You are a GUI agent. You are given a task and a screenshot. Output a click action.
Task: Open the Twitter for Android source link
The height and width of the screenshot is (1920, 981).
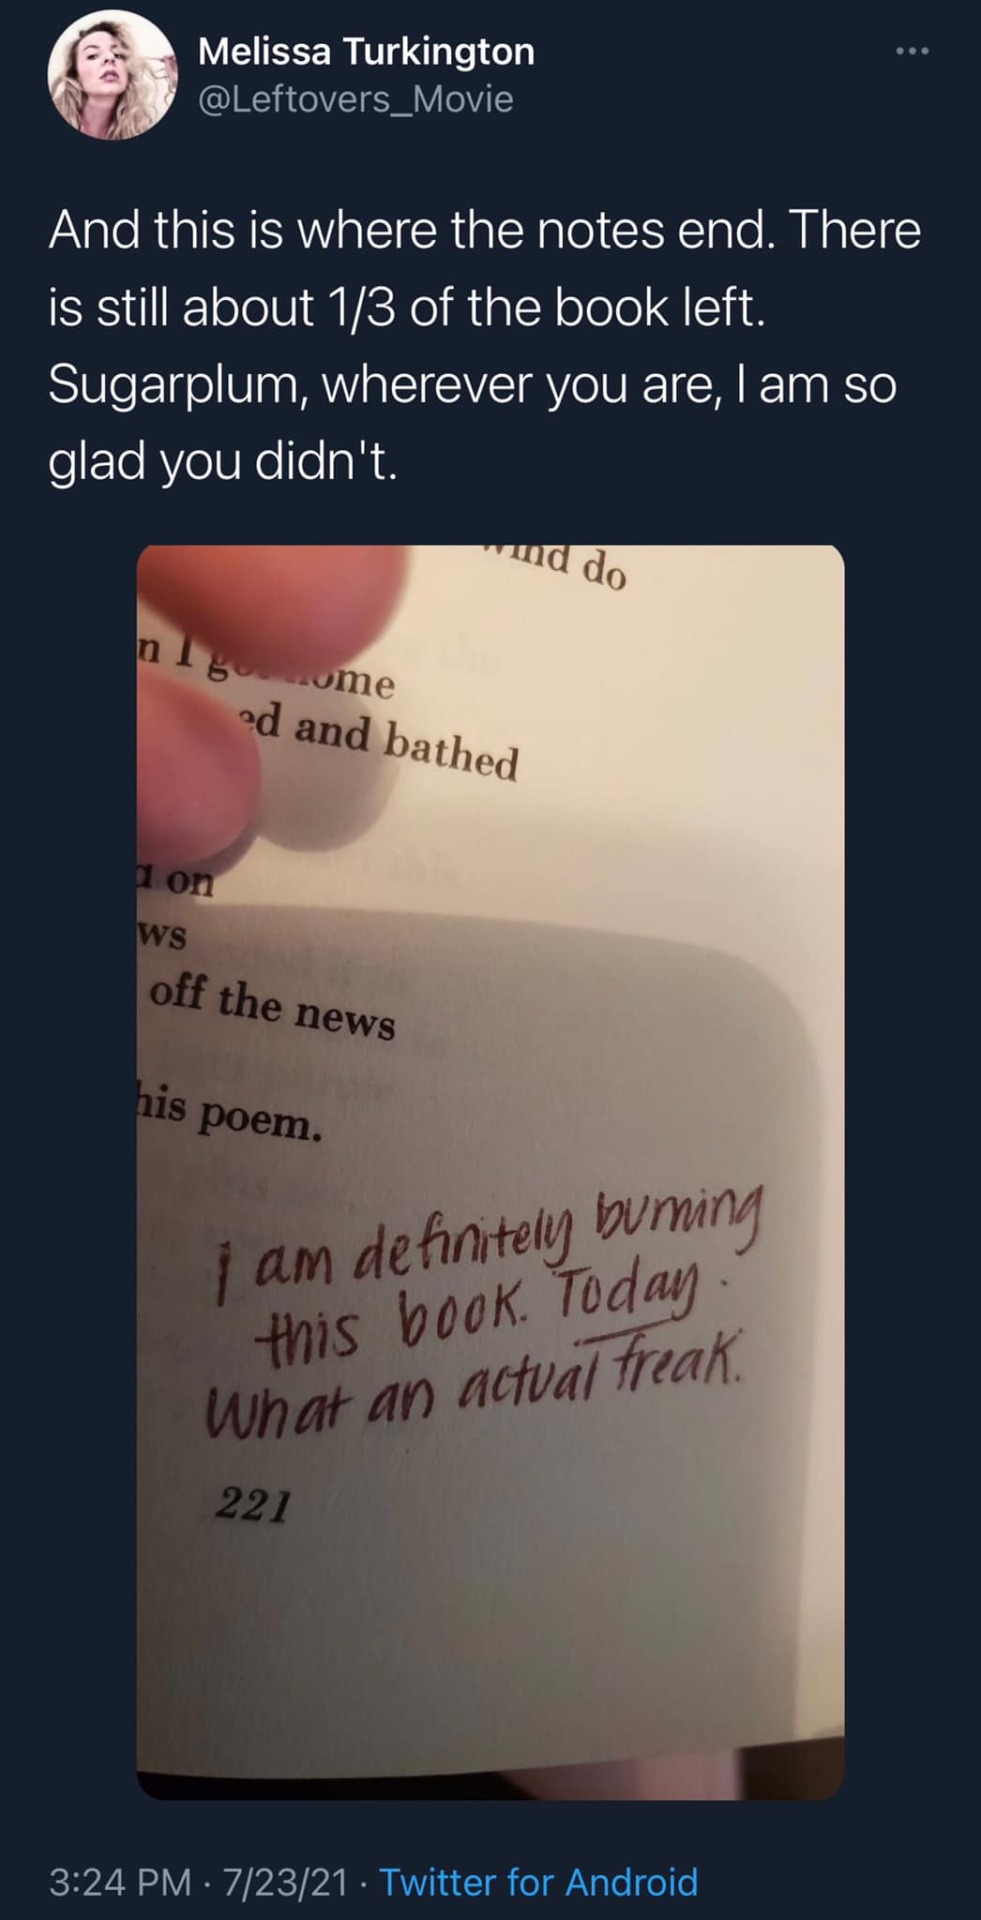click(538, 1882)
